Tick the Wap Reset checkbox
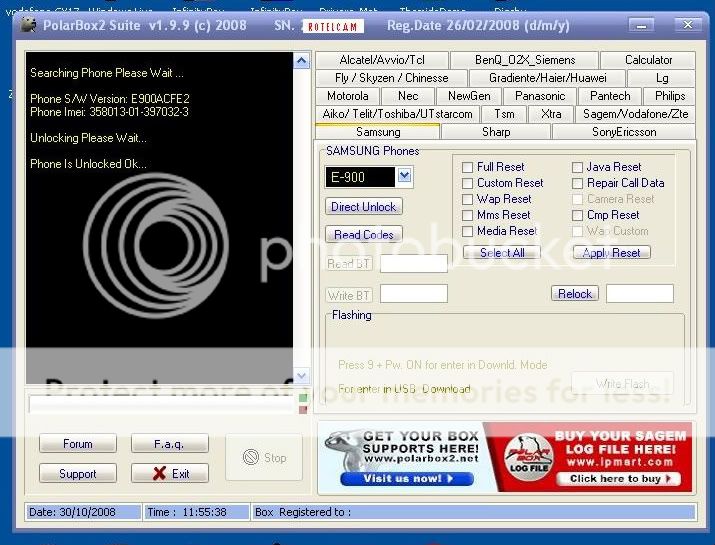This screenshot has height=545, width=715. [x=467, y=199]
